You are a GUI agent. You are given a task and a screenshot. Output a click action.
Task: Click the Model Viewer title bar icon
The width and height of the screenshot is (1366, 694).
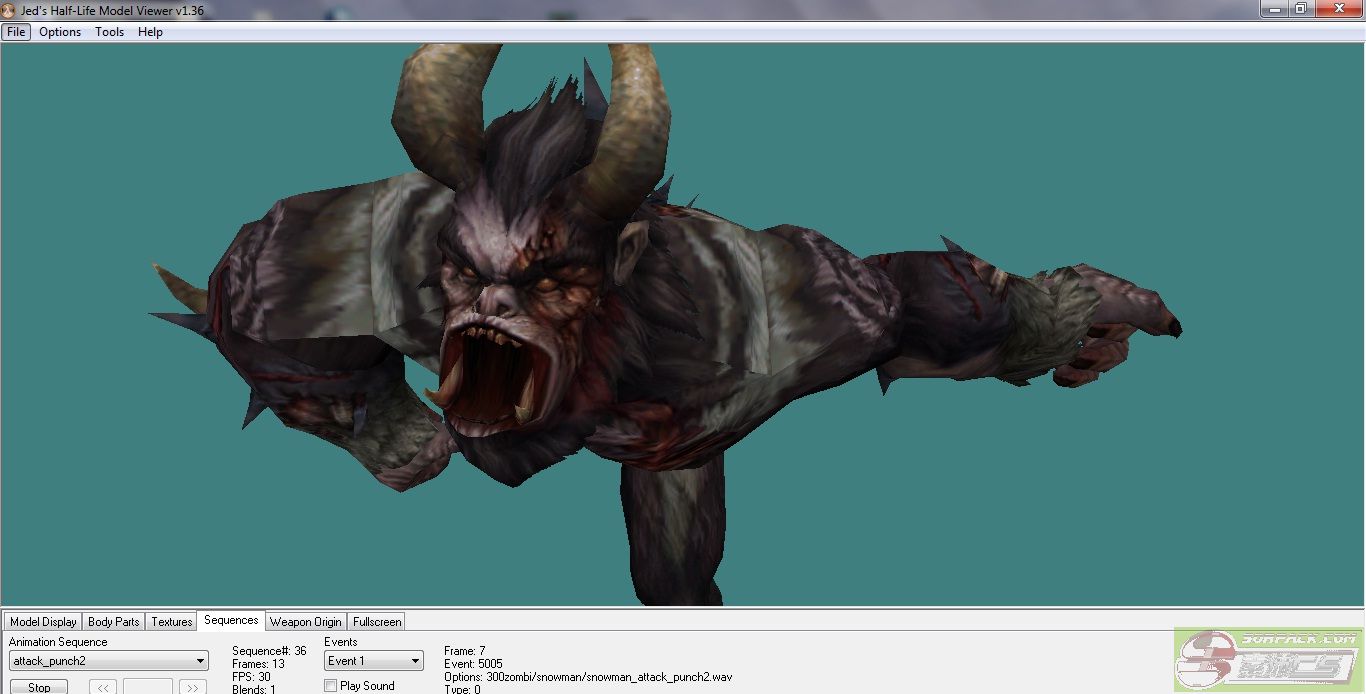tap(9, 10)
